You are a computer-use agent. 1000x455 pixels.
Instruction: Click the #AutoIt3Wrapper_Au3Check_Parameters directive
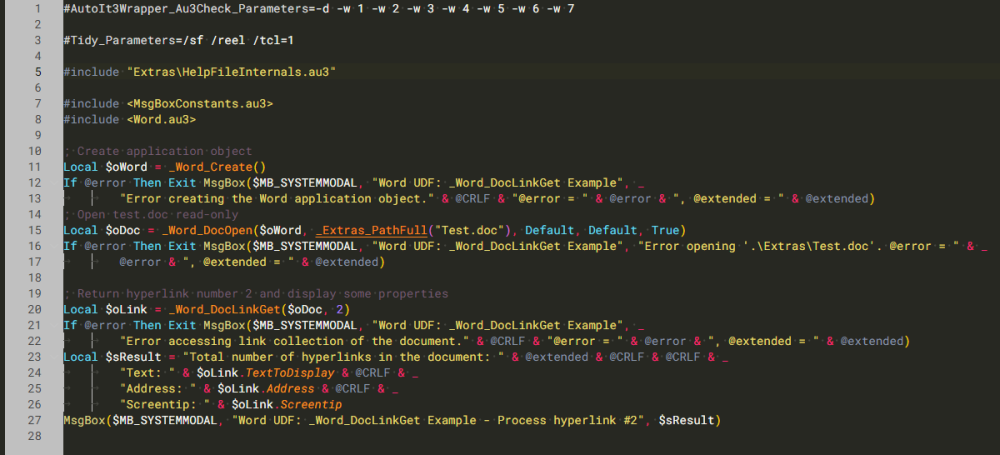[x=319, y=9]
